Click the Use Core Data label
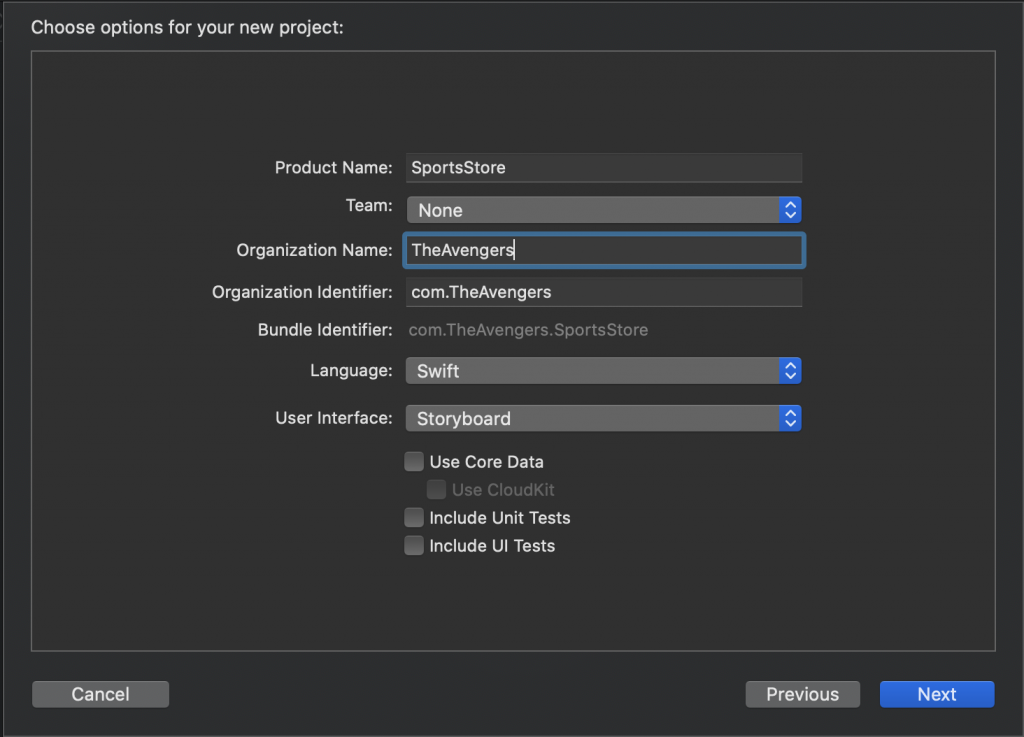This screenshot has width=1024, height=737. coord(486,462)
